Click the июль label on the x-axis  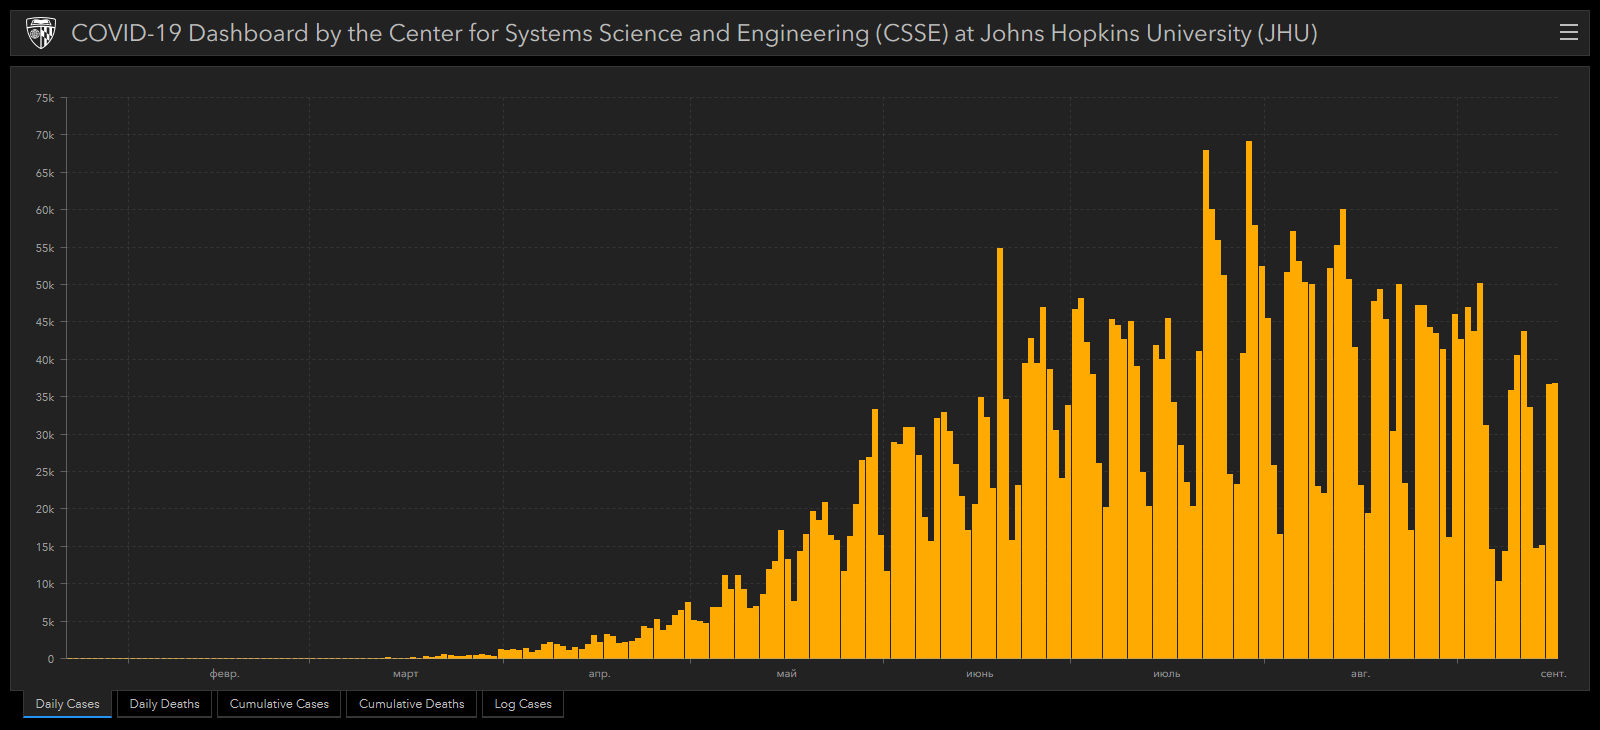click(1166, 674)
